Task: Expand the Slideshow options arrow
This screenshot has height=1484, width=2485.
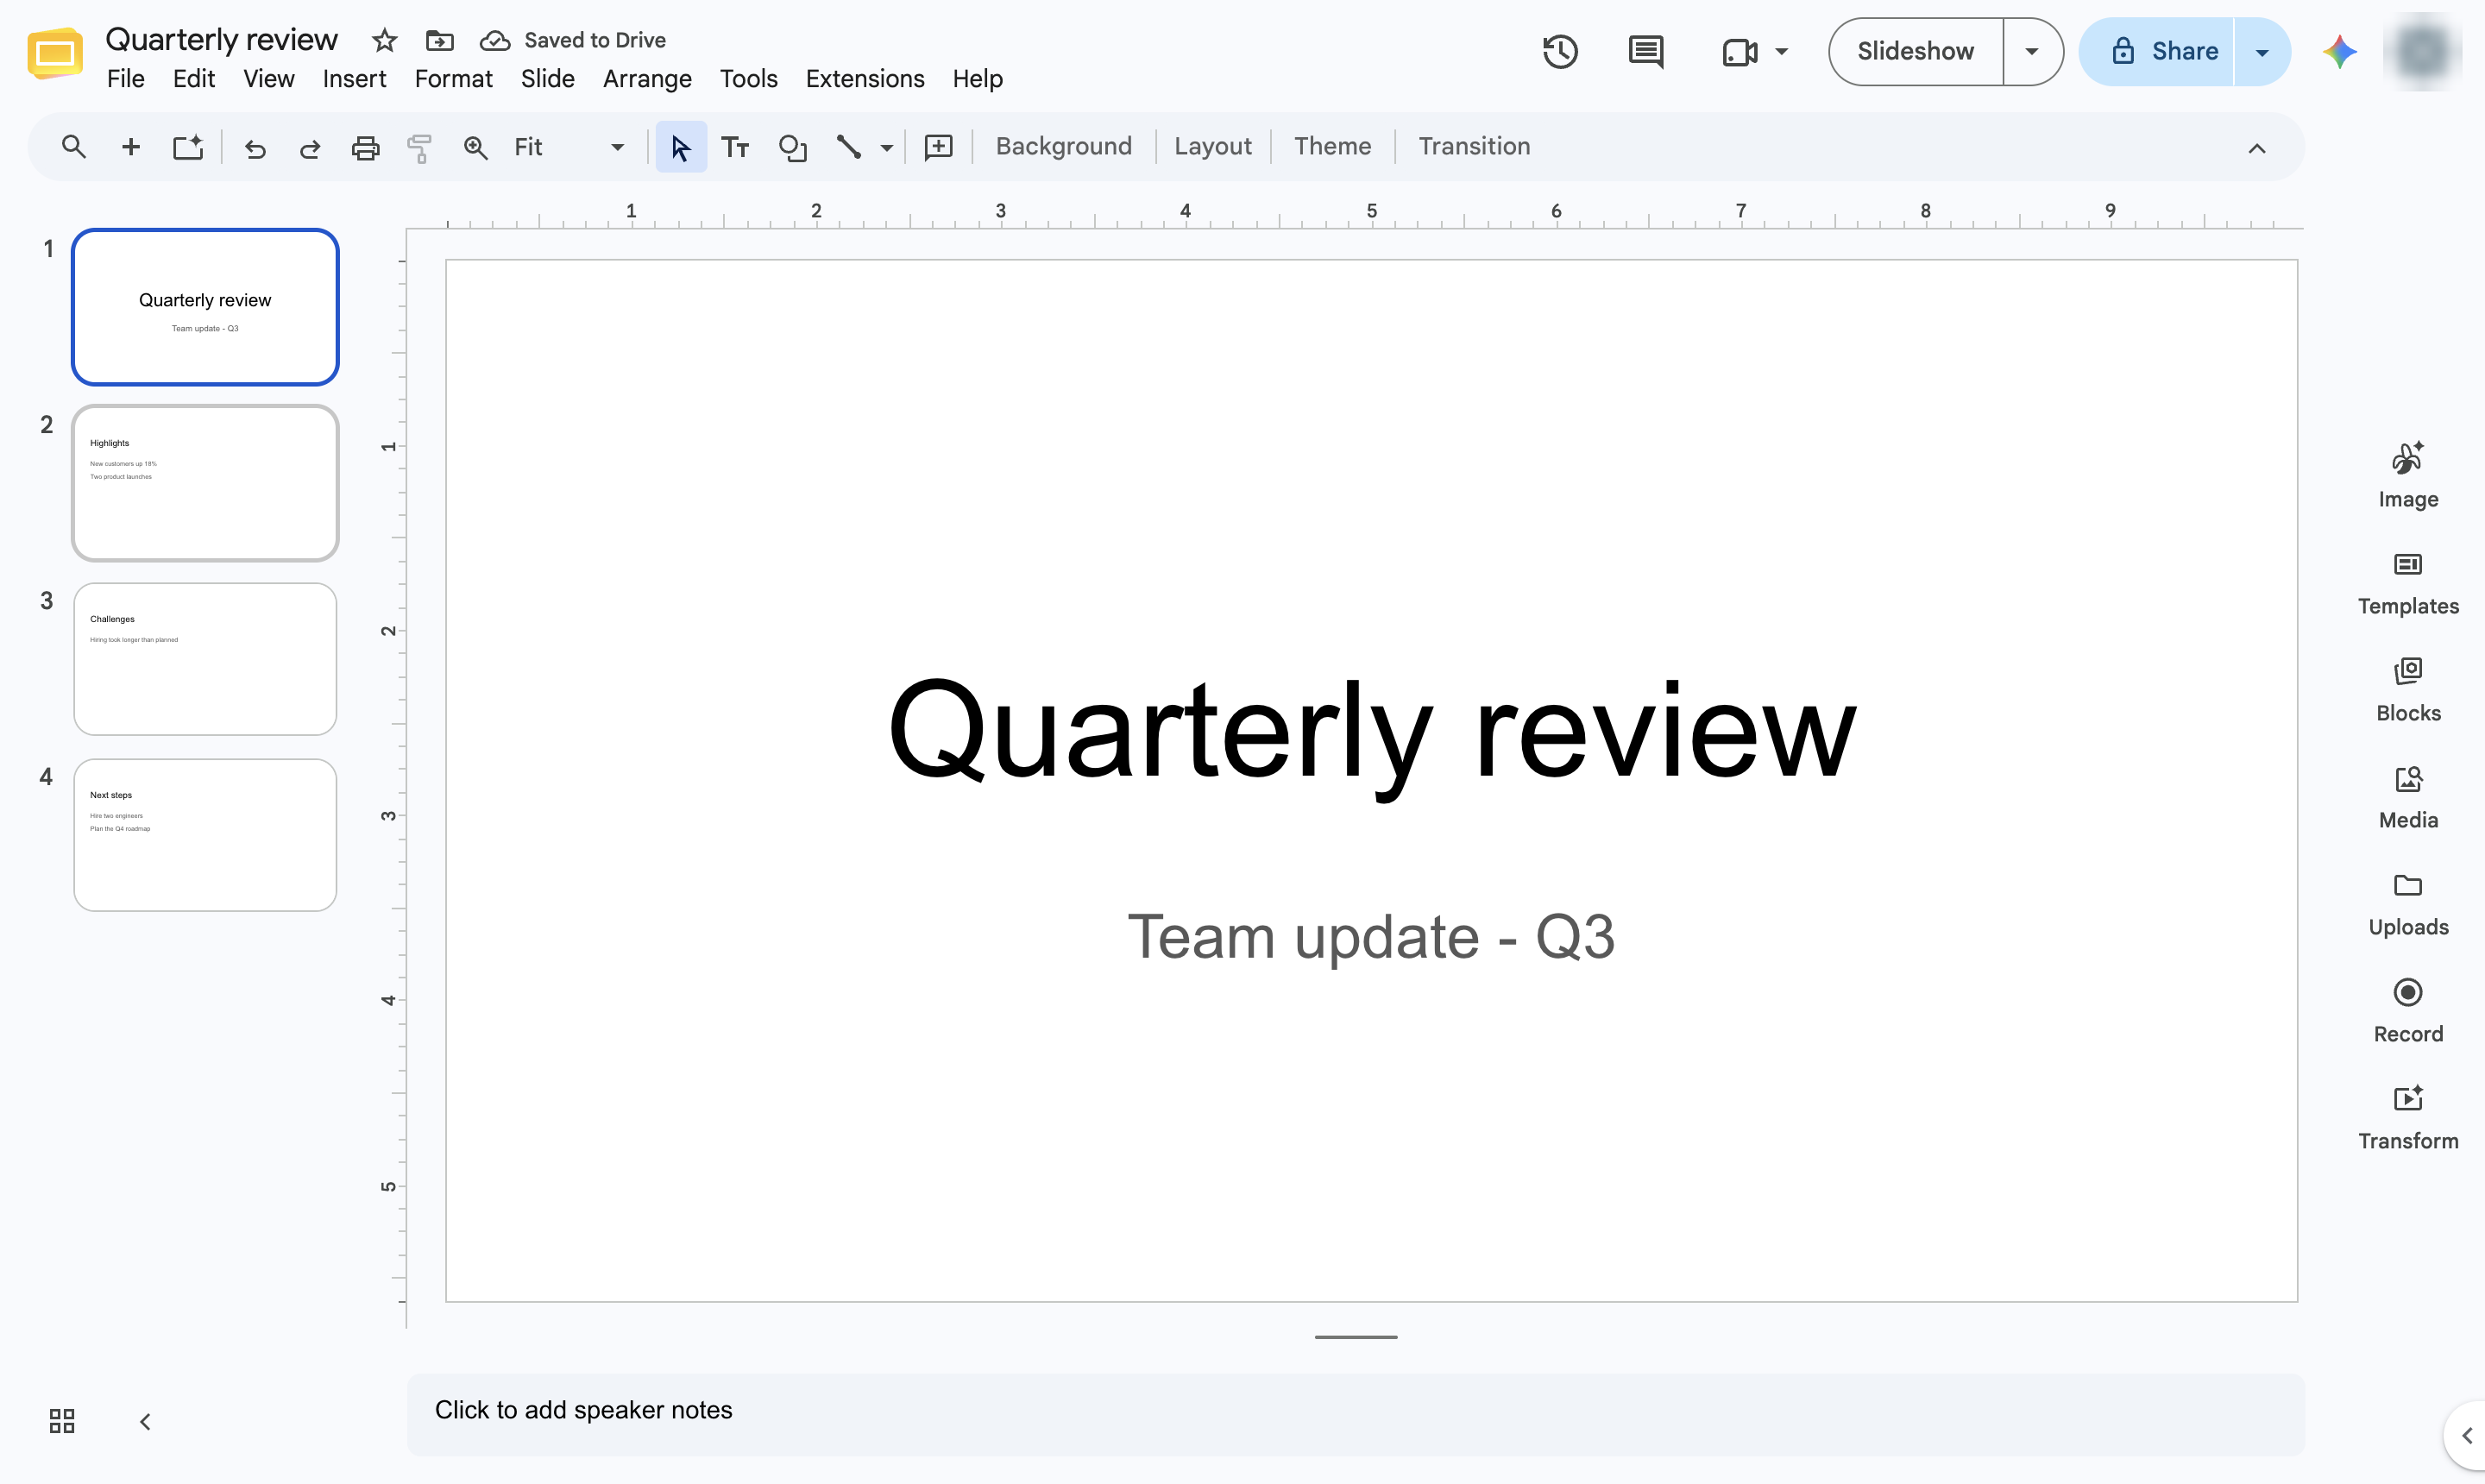Action: point(2031,51)
